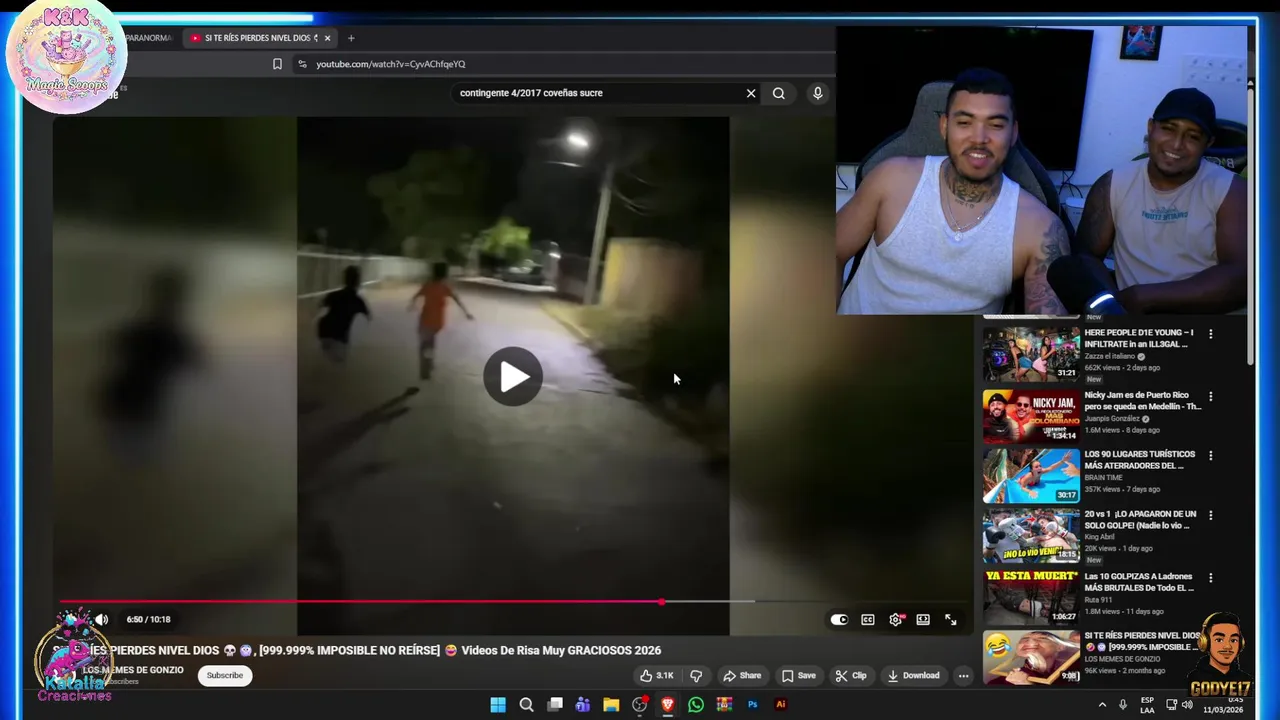Open options menu for Nicky Jam video
1280x720 pixels.
tap(1210, 396)
